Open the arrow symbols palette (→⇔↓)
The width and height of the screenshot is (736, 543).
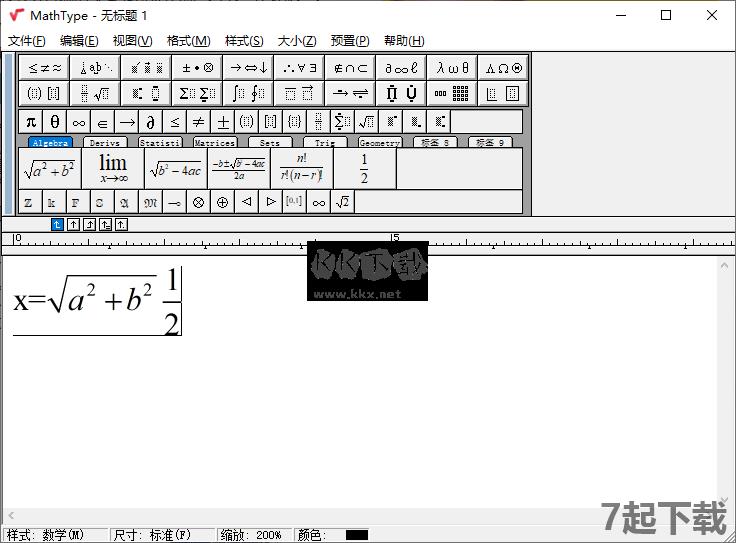click(x=248, y=68)
